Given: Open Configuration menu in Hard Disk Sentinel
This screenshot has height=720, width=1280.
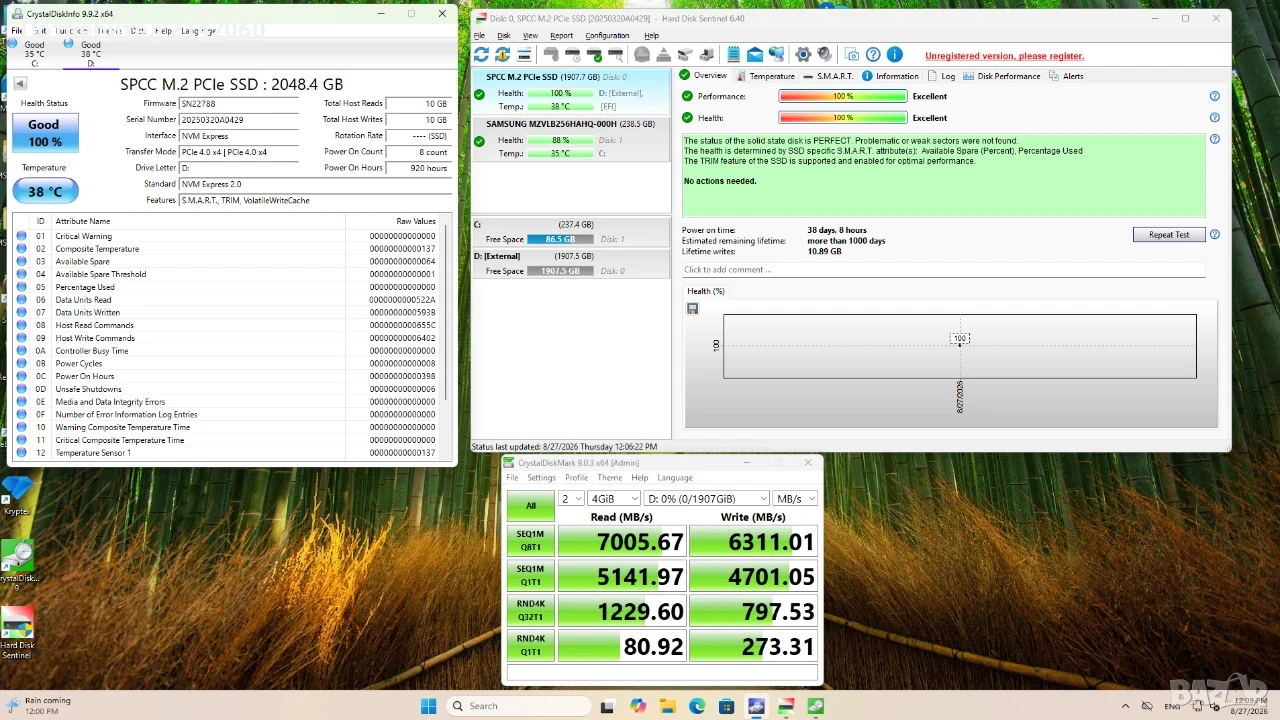Looking at the screenshot, I should tap(607, 35).
